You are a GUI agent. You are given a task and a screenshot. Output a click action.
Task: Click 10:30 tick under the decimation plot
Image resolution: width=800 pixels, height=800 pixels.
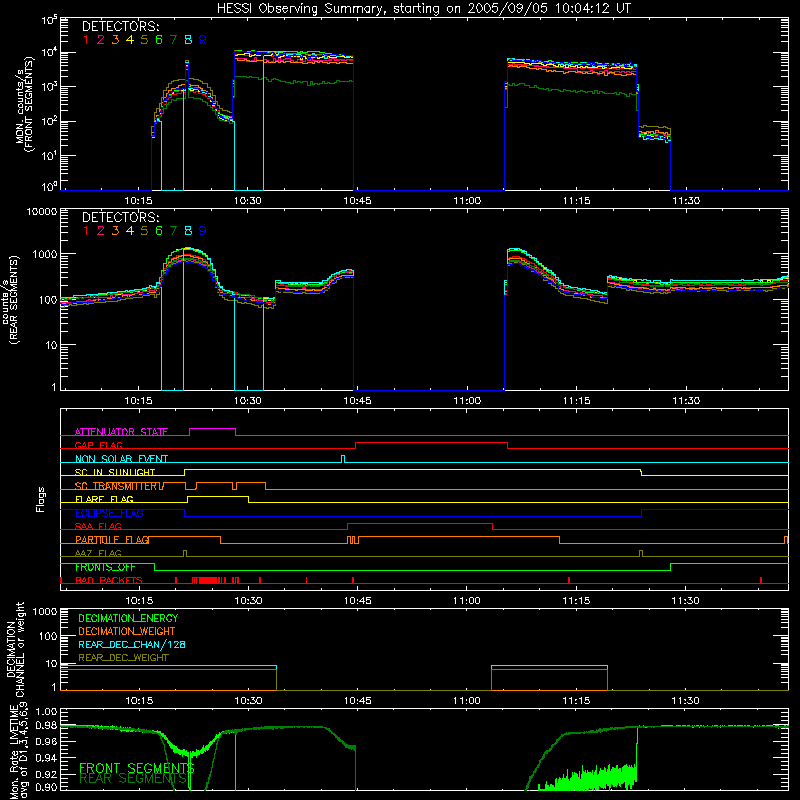click(x=248, y=701)
